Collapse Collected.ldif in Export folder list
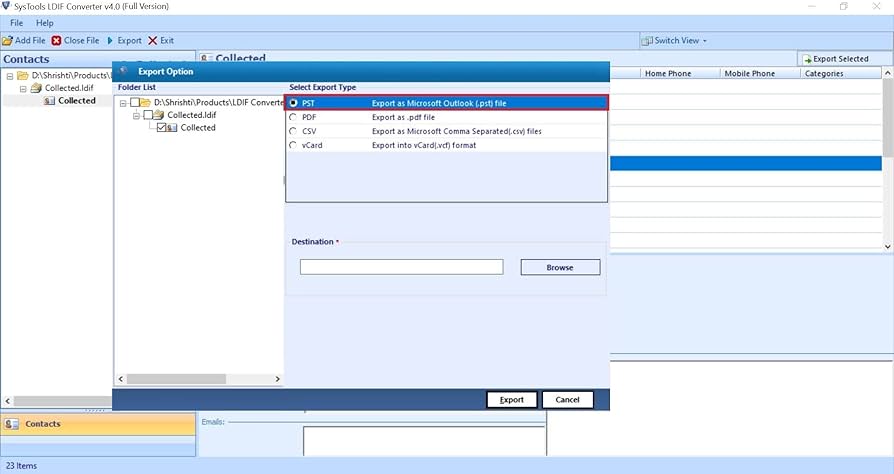Image resolution: width=894 pixels, height=474 pixels. [x=136, y=116]
